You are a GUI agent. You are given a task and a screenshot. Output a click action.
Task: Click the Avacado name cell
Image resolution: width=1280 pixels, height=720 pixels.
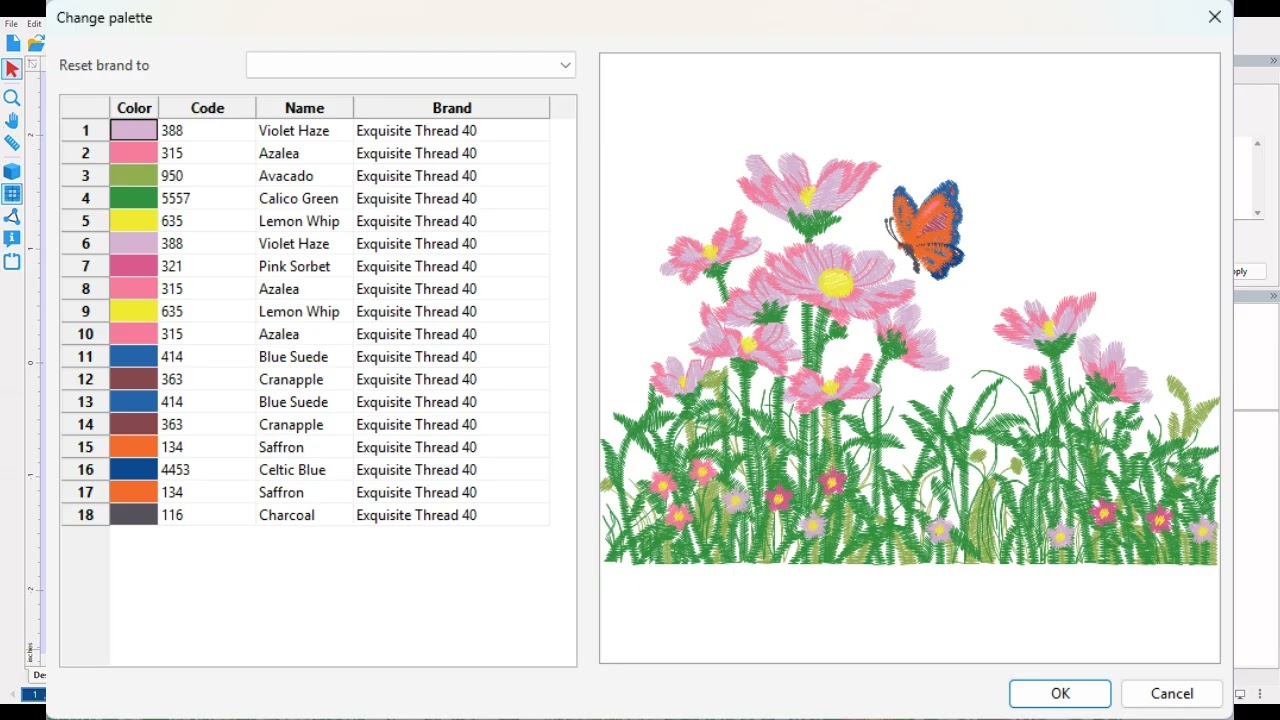[304, 176]
